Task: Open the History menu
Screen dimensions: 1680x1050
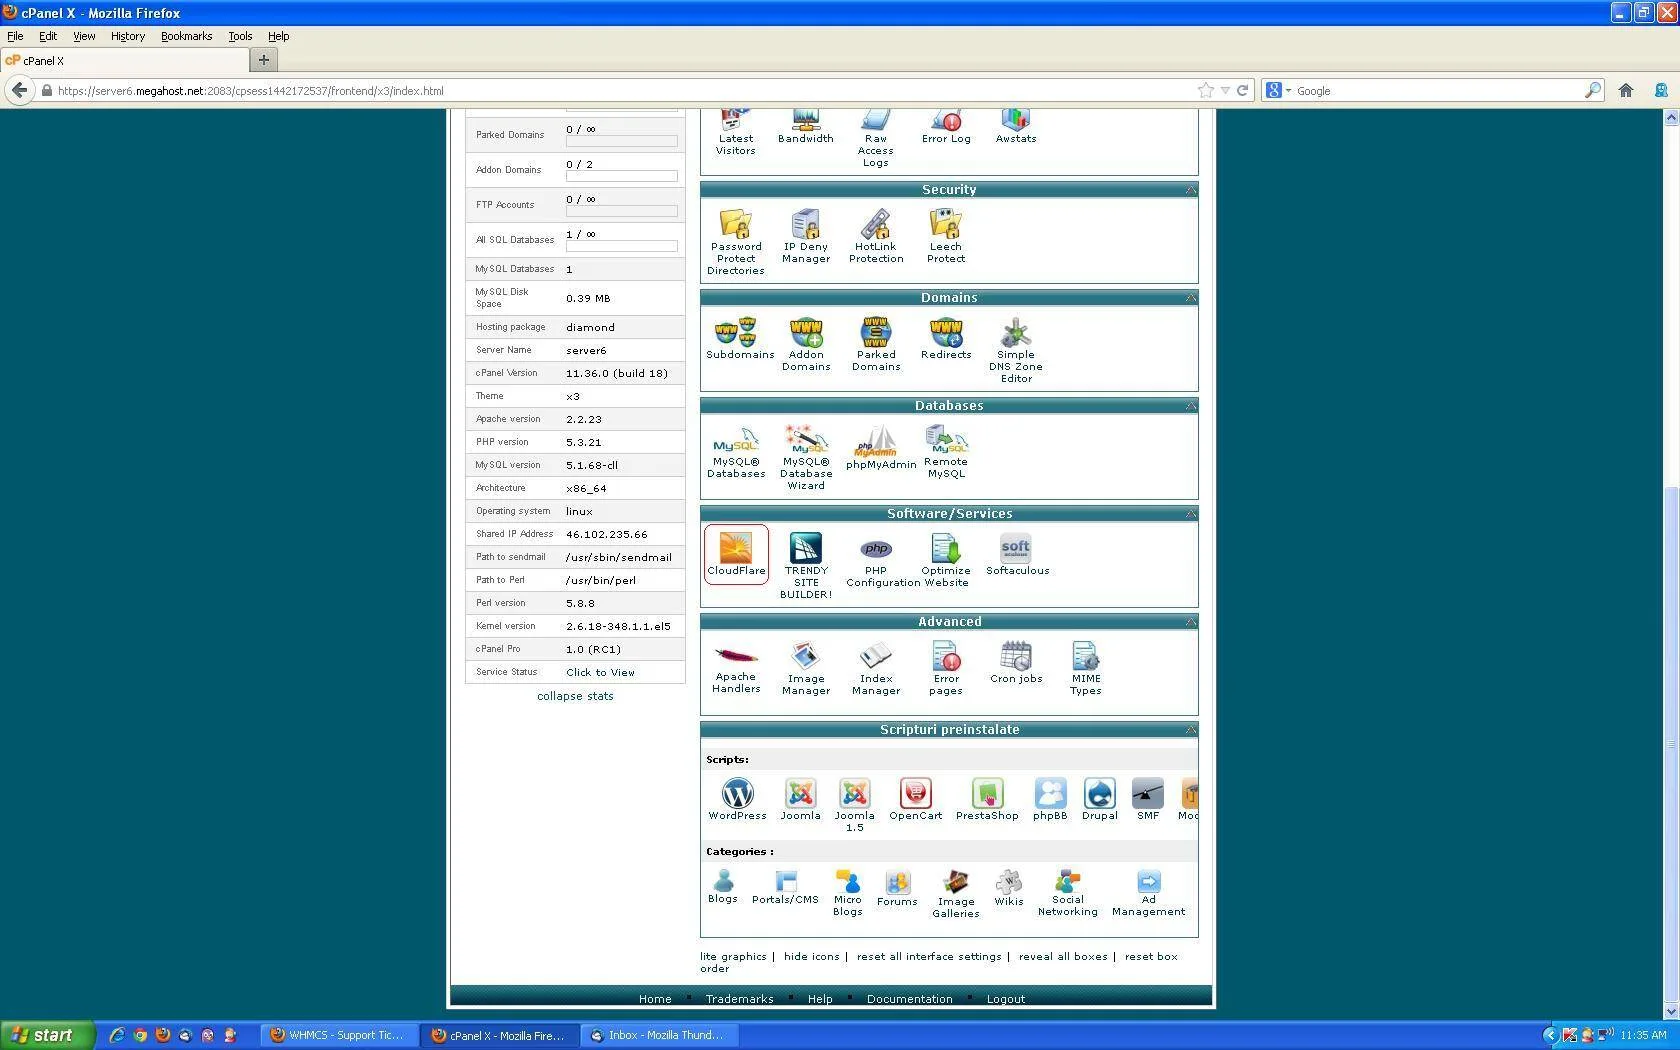Action: 128,36
